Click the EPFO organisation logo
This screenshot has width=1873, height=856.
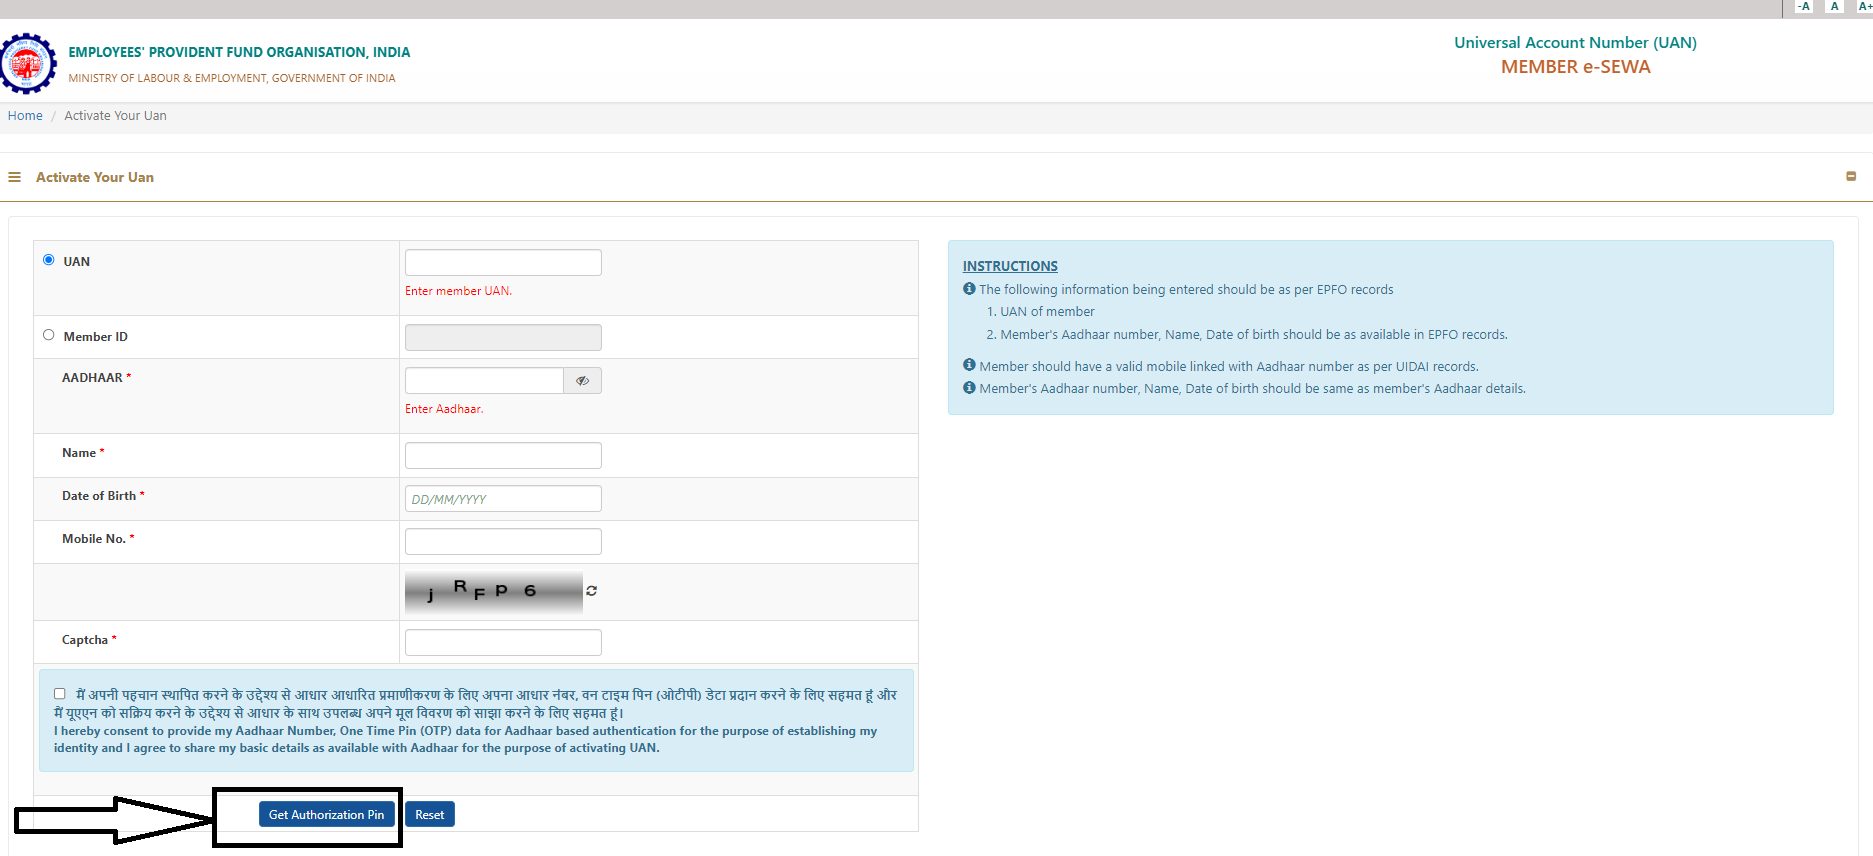[28, 63]
